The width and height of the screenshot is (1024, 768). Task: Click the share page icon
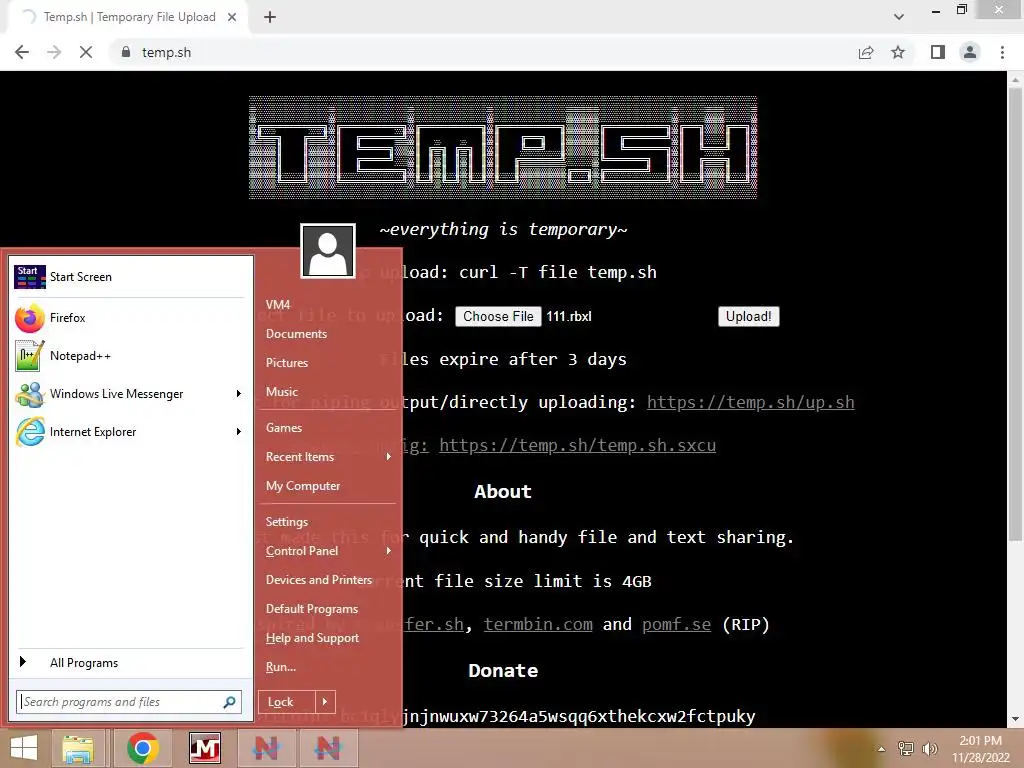(x=866, y=52)
